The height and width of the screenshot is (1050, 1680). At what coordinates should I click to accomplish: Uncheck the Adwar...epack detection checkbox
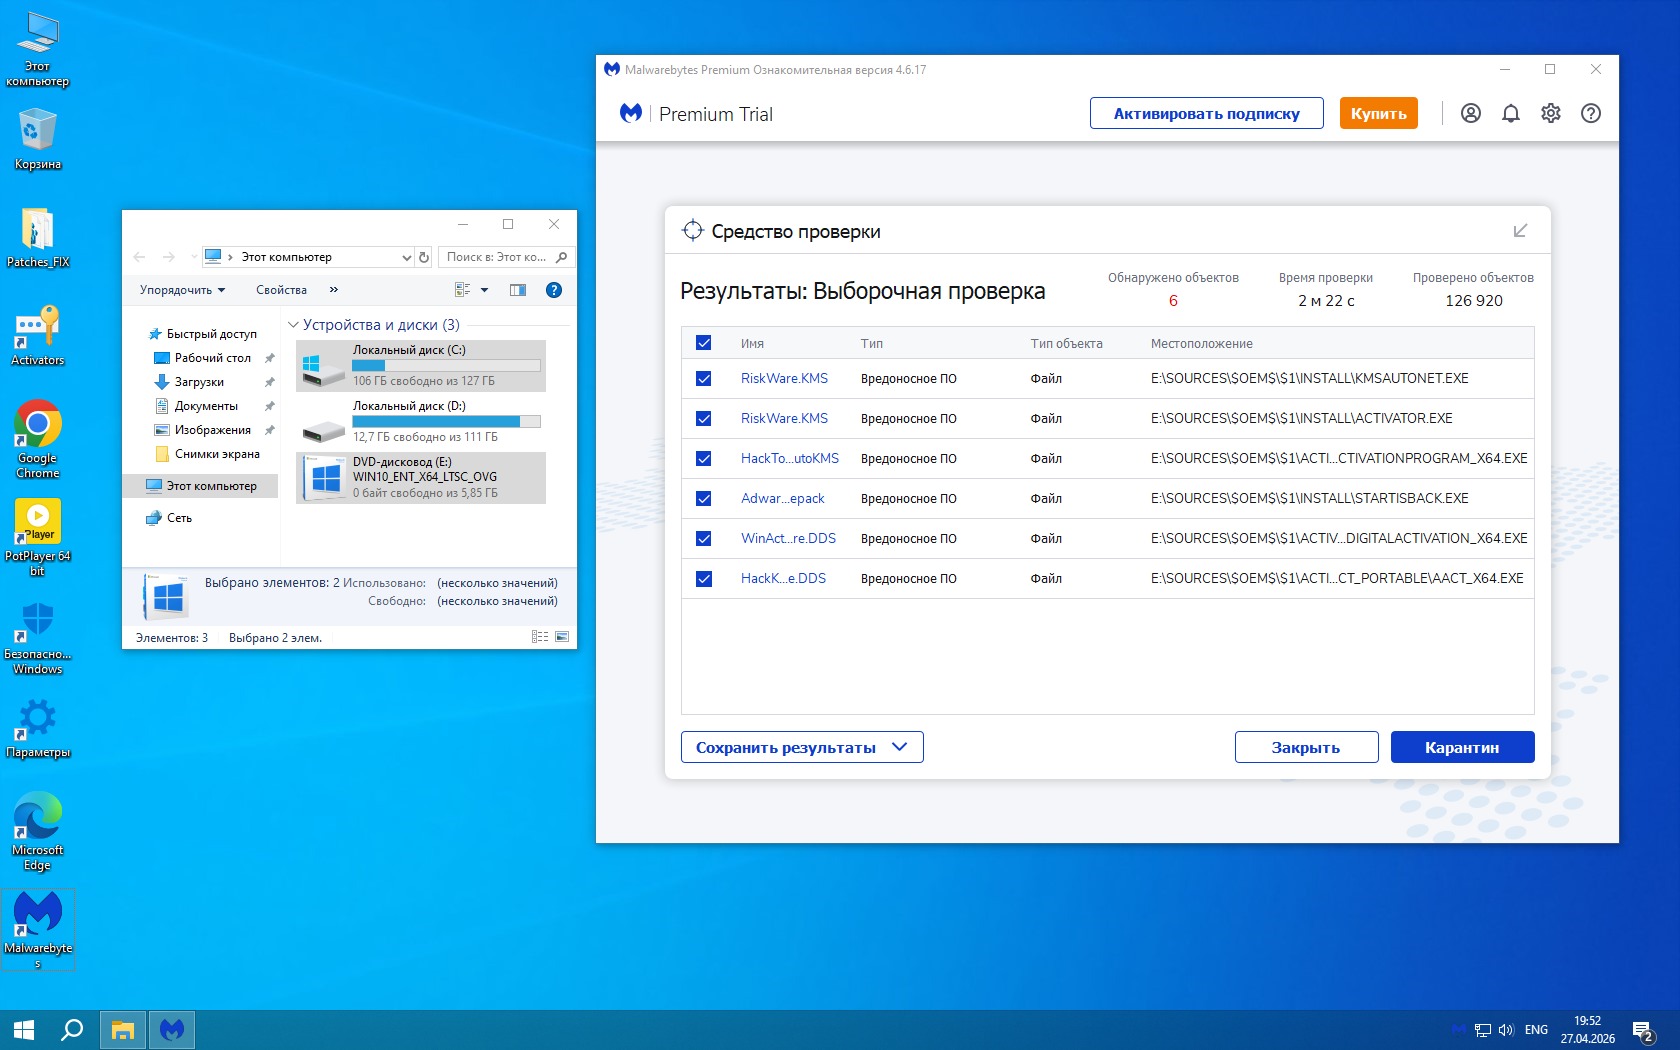703,498
